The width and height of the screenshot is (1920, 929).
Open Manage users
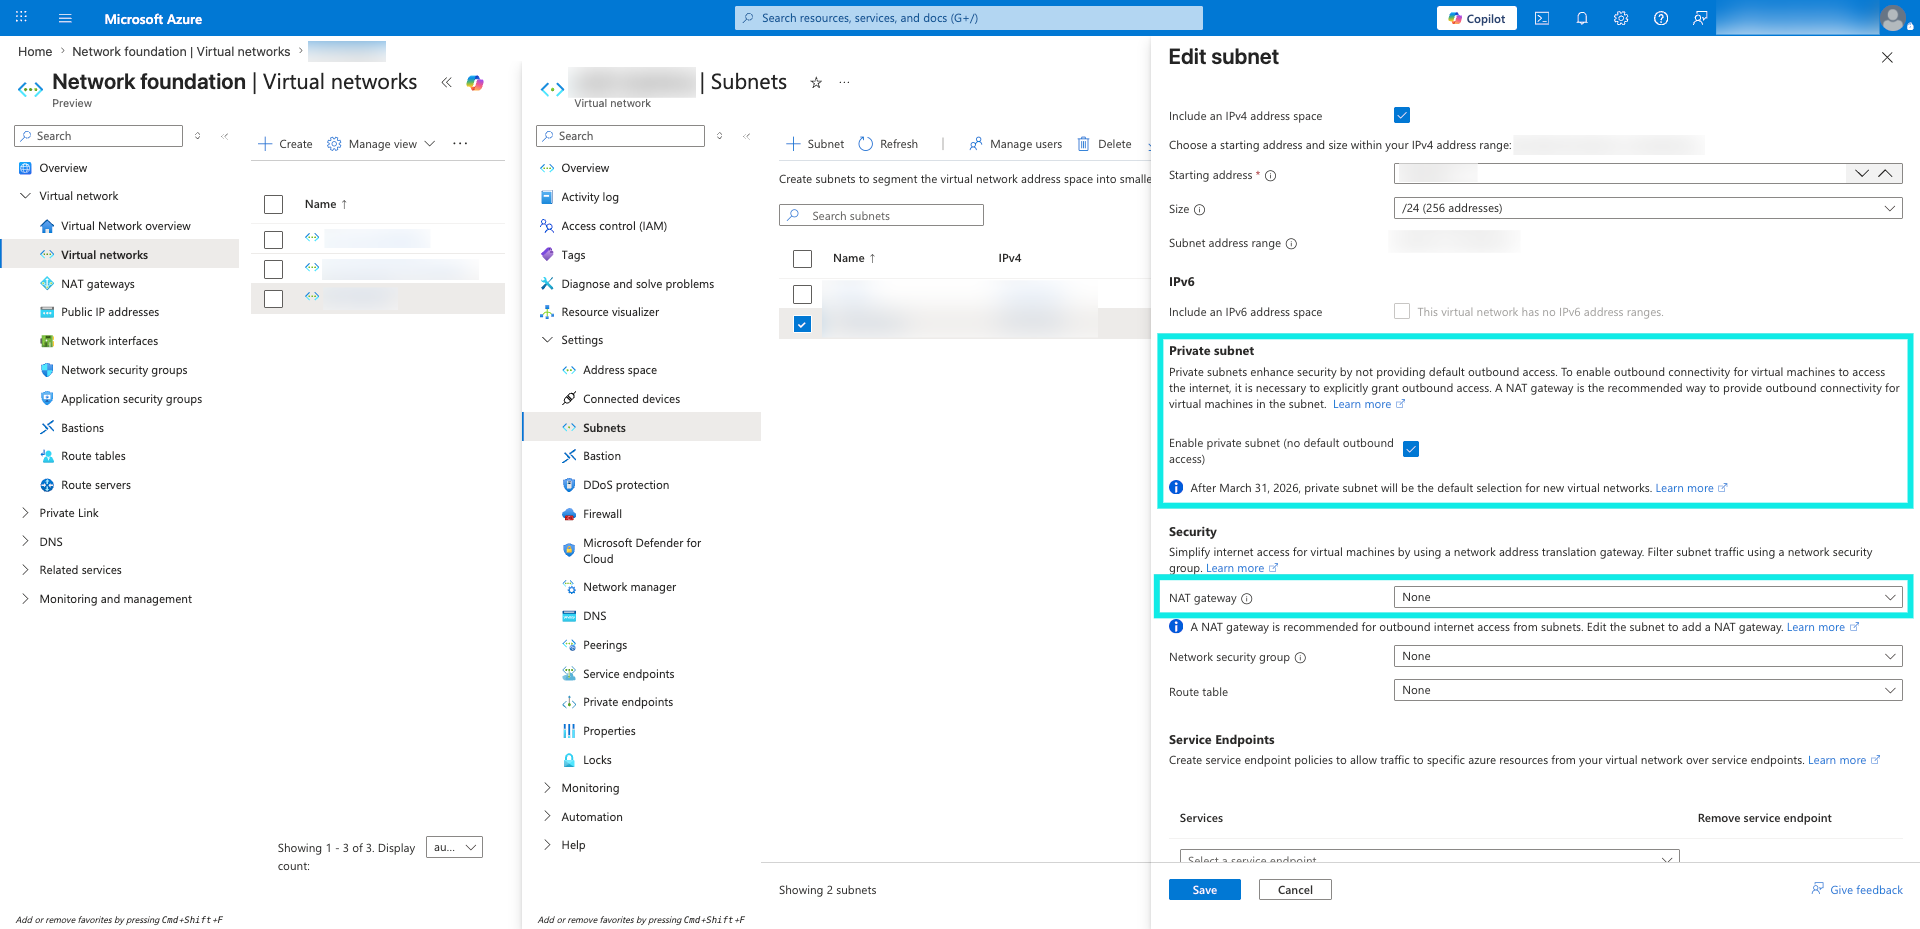pyautogui.click(x=1015, y=144)
